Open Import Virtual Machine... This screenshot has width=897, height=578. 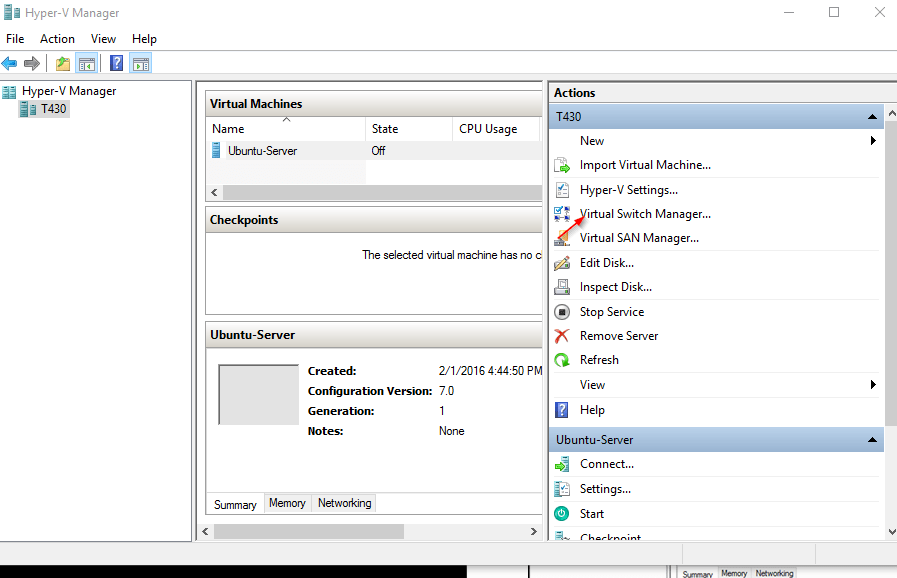coord(645,165)
